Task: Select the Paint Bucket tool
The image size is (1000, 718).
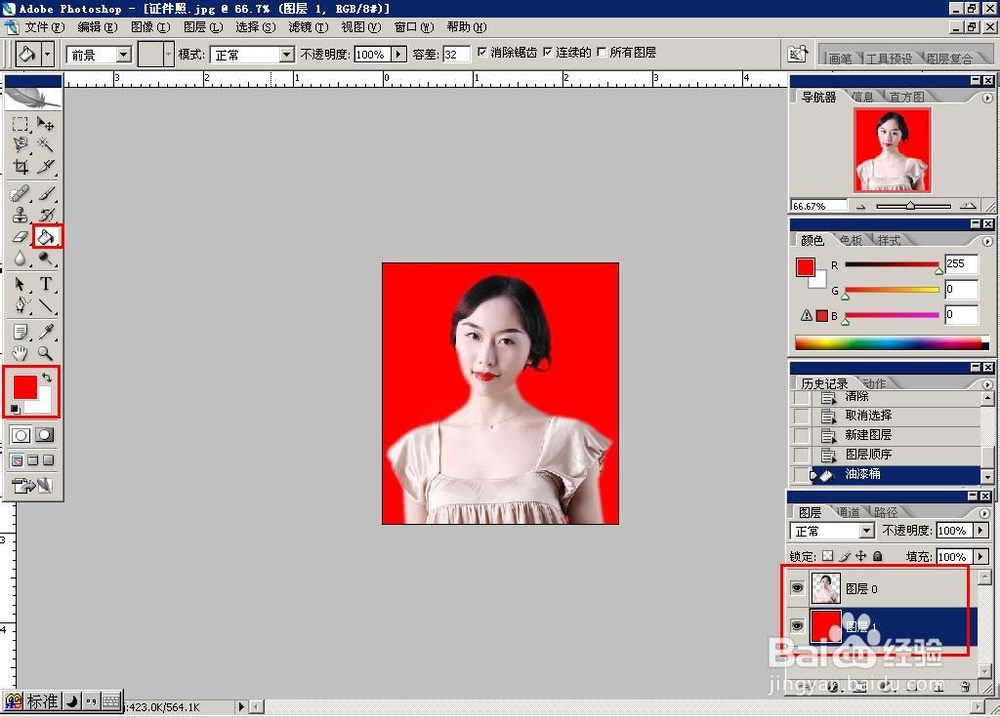Action: coord(45,234)
